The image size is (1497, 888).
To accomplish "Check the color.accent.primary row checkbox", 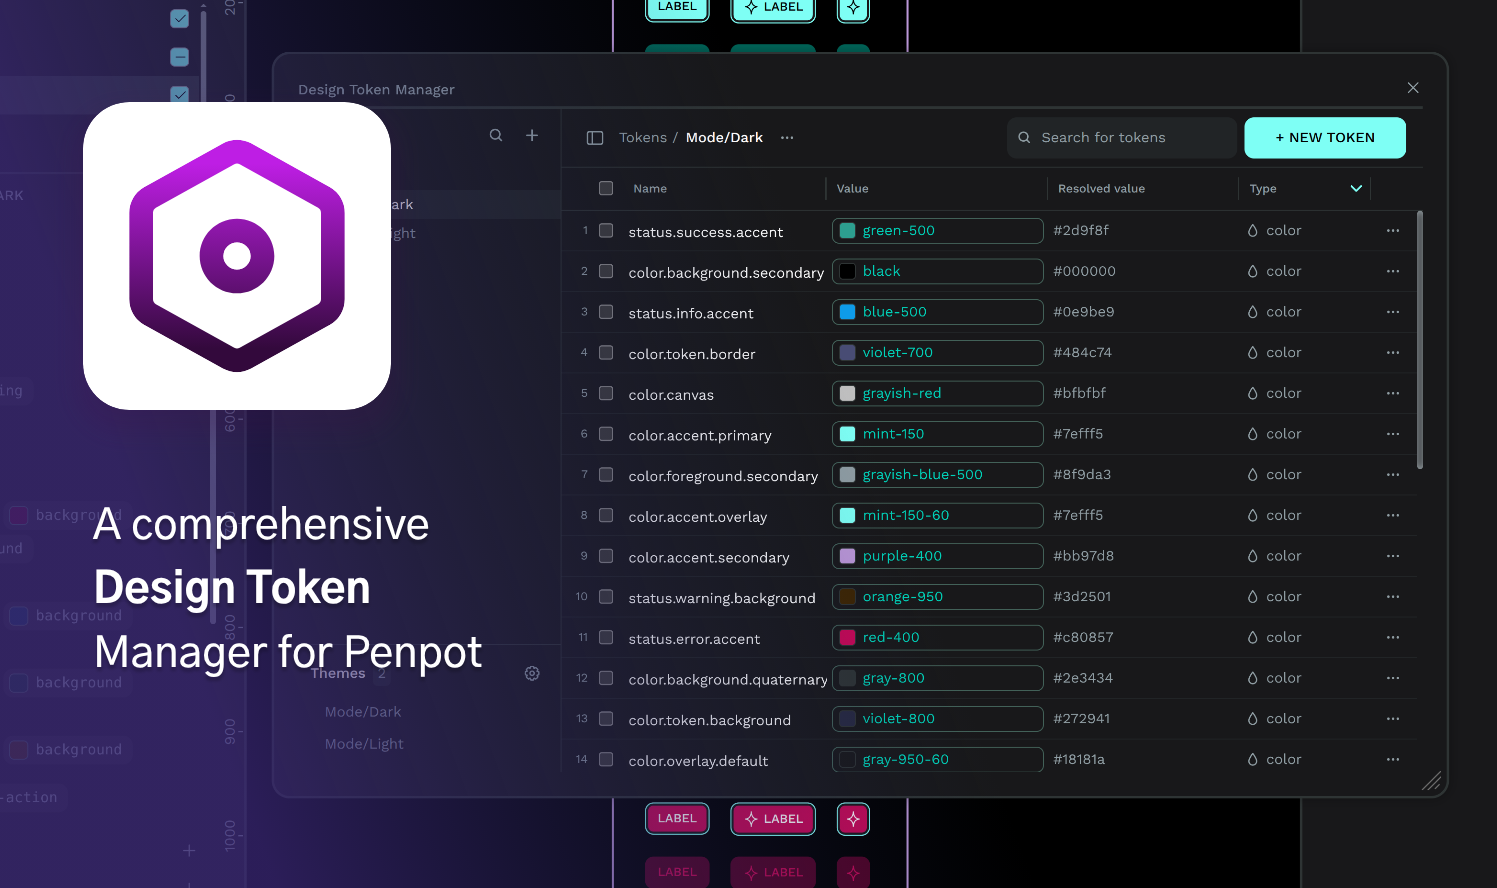I will [606, 434].
